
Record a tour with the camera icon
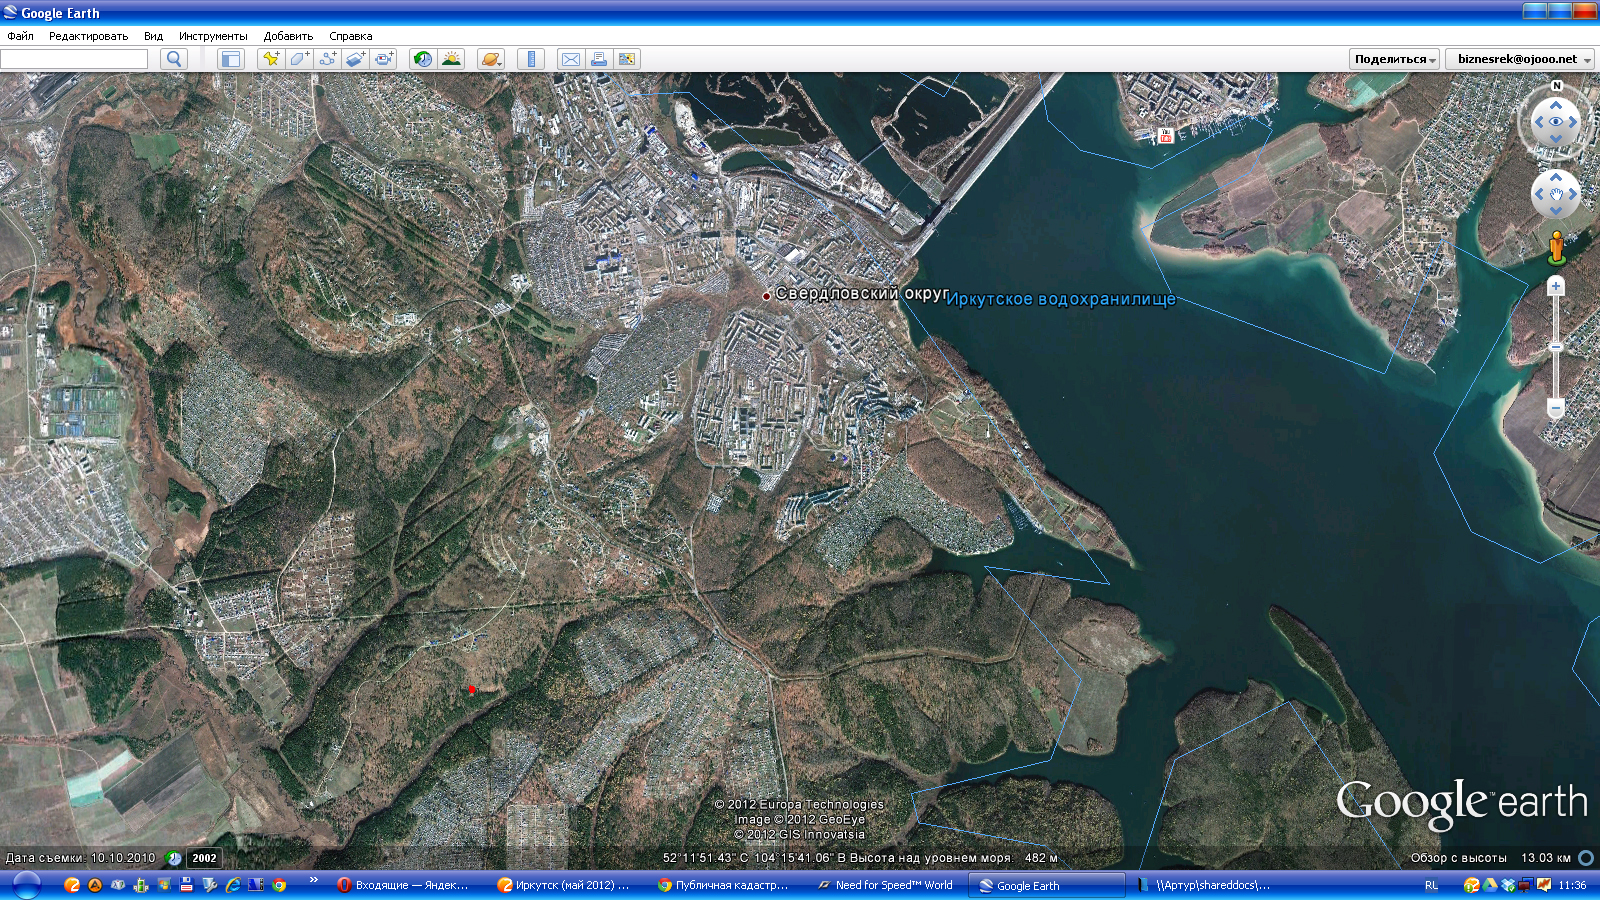(385, 59)
